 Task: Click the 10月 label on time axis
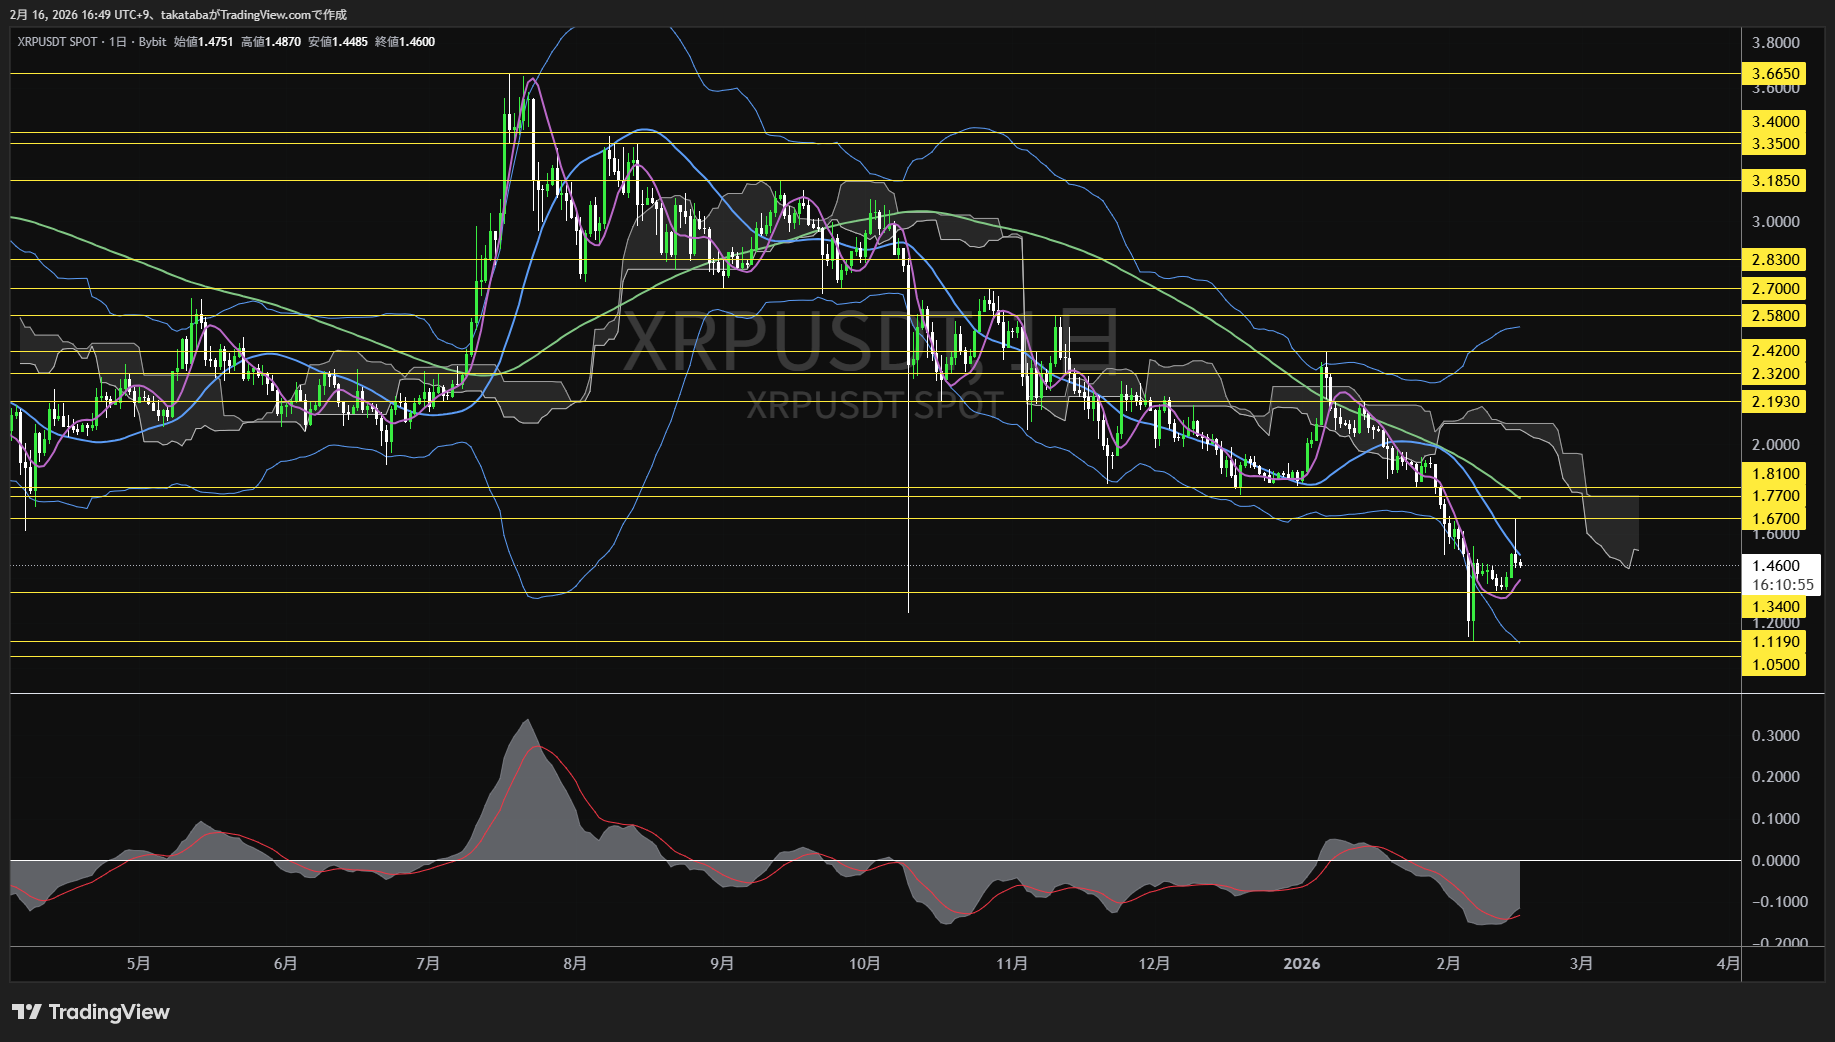pyautogui.click(x=864, y=964)
